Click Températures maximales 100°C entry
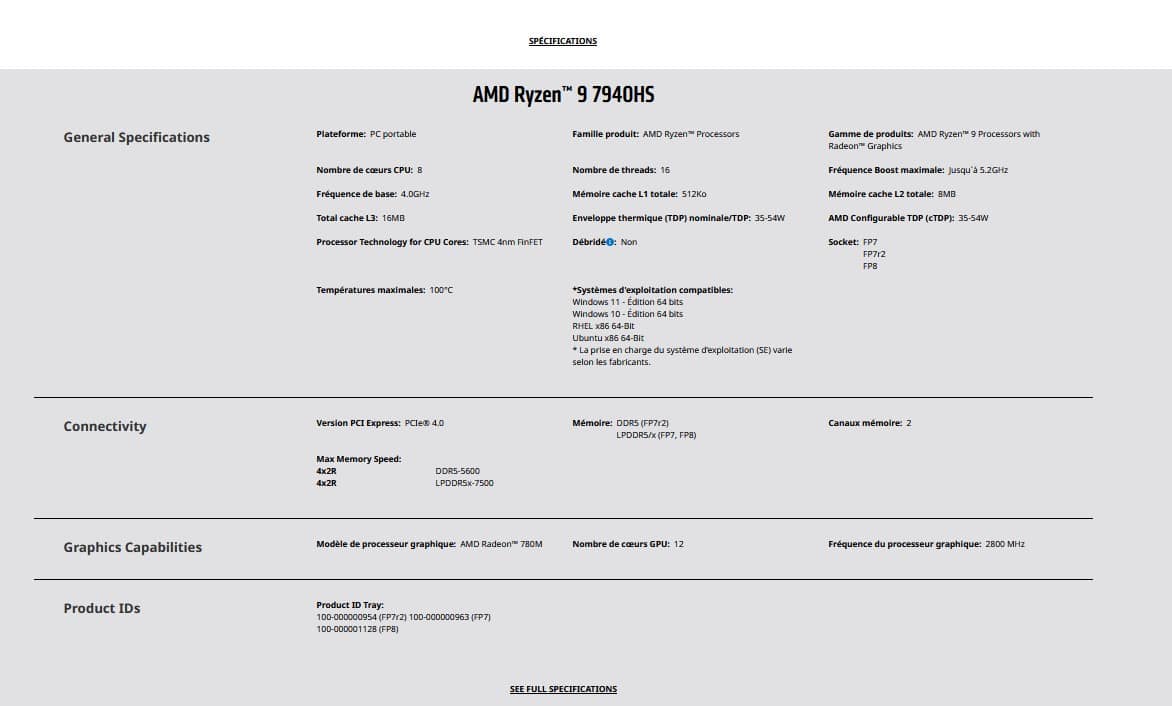1172x706 pixels. pos(384,290)
